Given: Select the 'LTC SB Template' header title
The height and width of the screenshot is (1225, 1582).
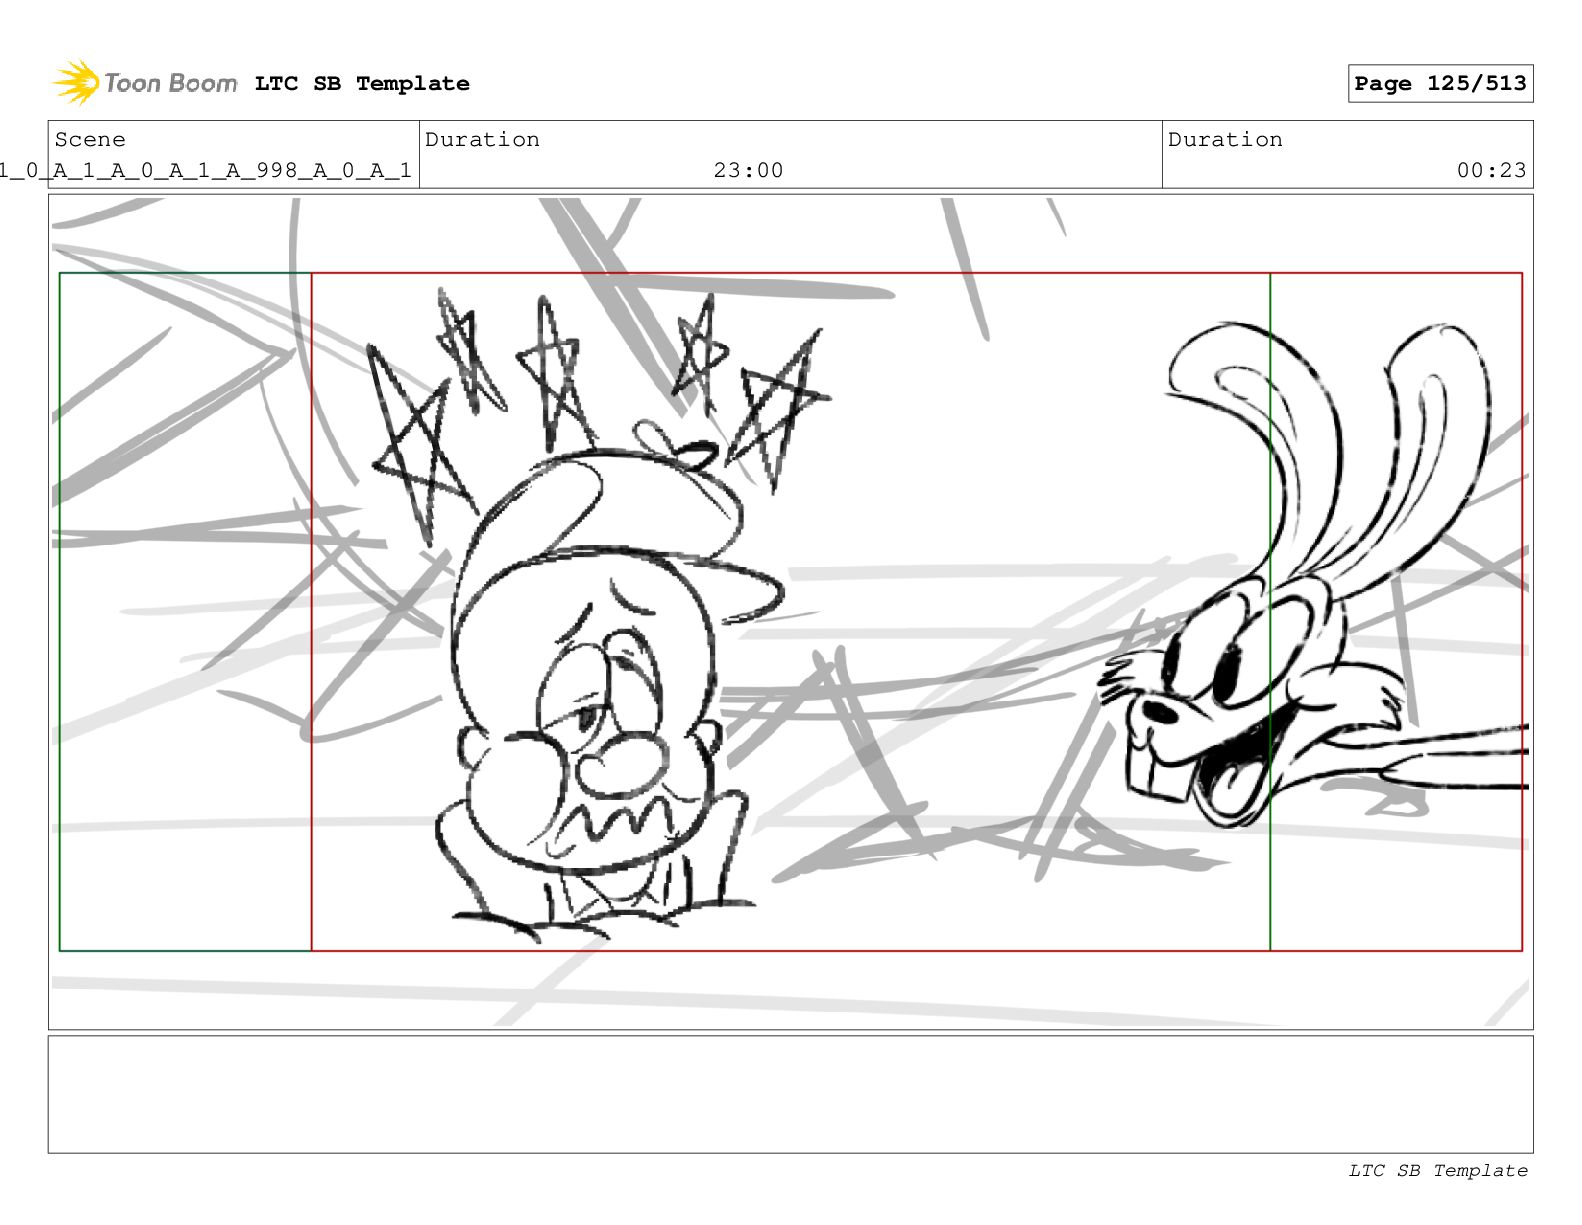Looking at the screenshot, I should pyautogui.click(x=362, y=84).
